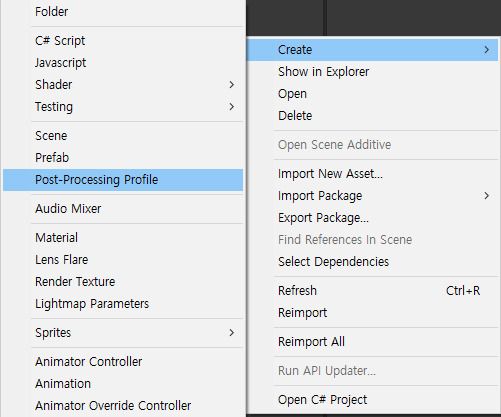Open the Sprites submenu arrow

[232, 333]
